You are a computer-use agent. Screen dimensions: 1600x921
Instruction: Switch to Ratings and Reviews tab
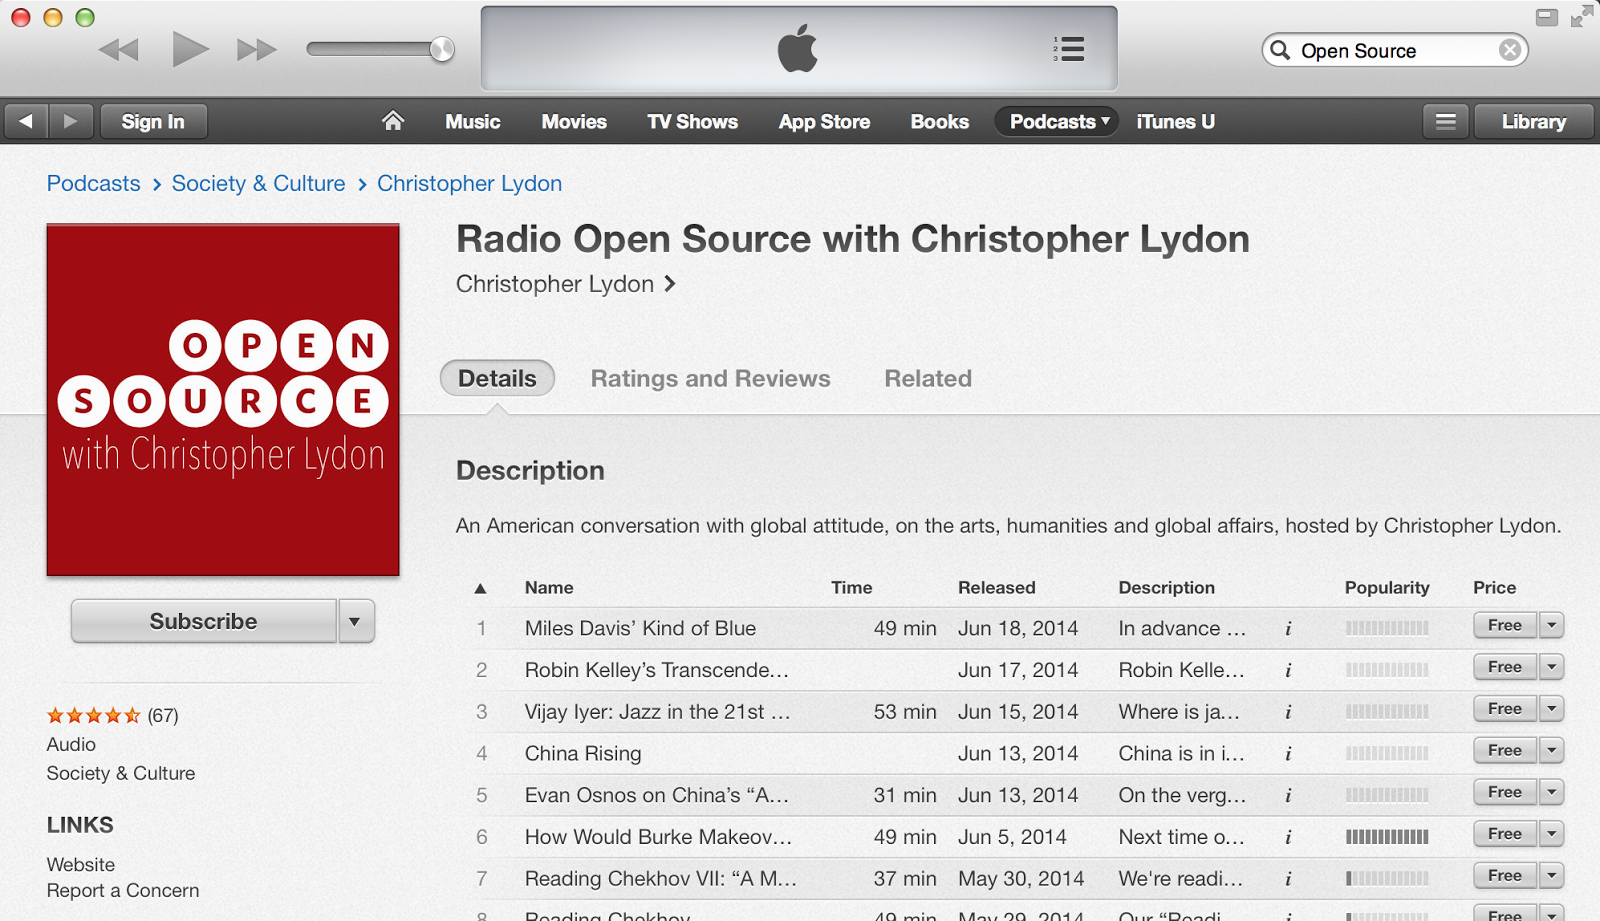[x=710, y=378]
